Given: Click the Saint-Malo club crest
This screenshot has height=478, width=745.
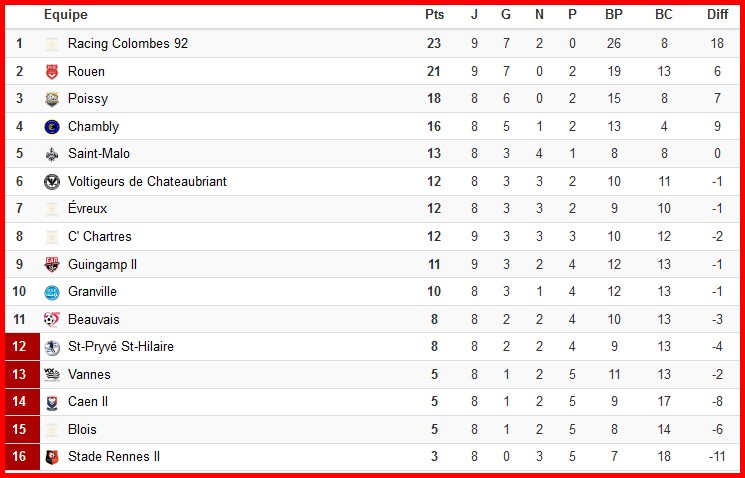Looking at the screenshot, I should click(x=52, y=154).
